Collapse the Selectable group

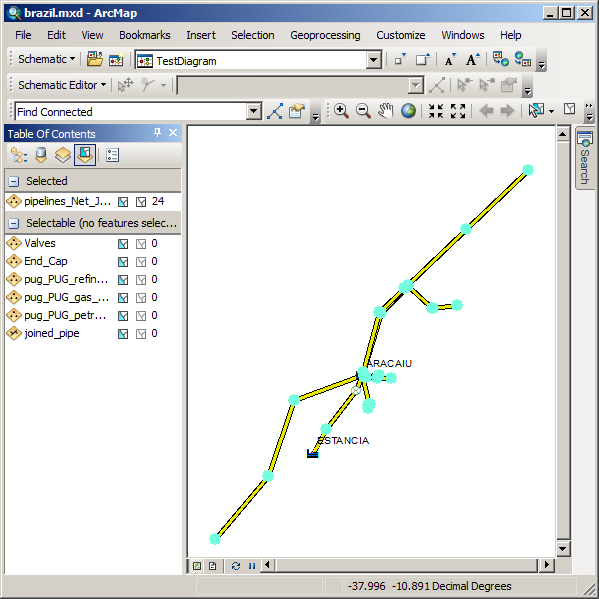point(13,223)
